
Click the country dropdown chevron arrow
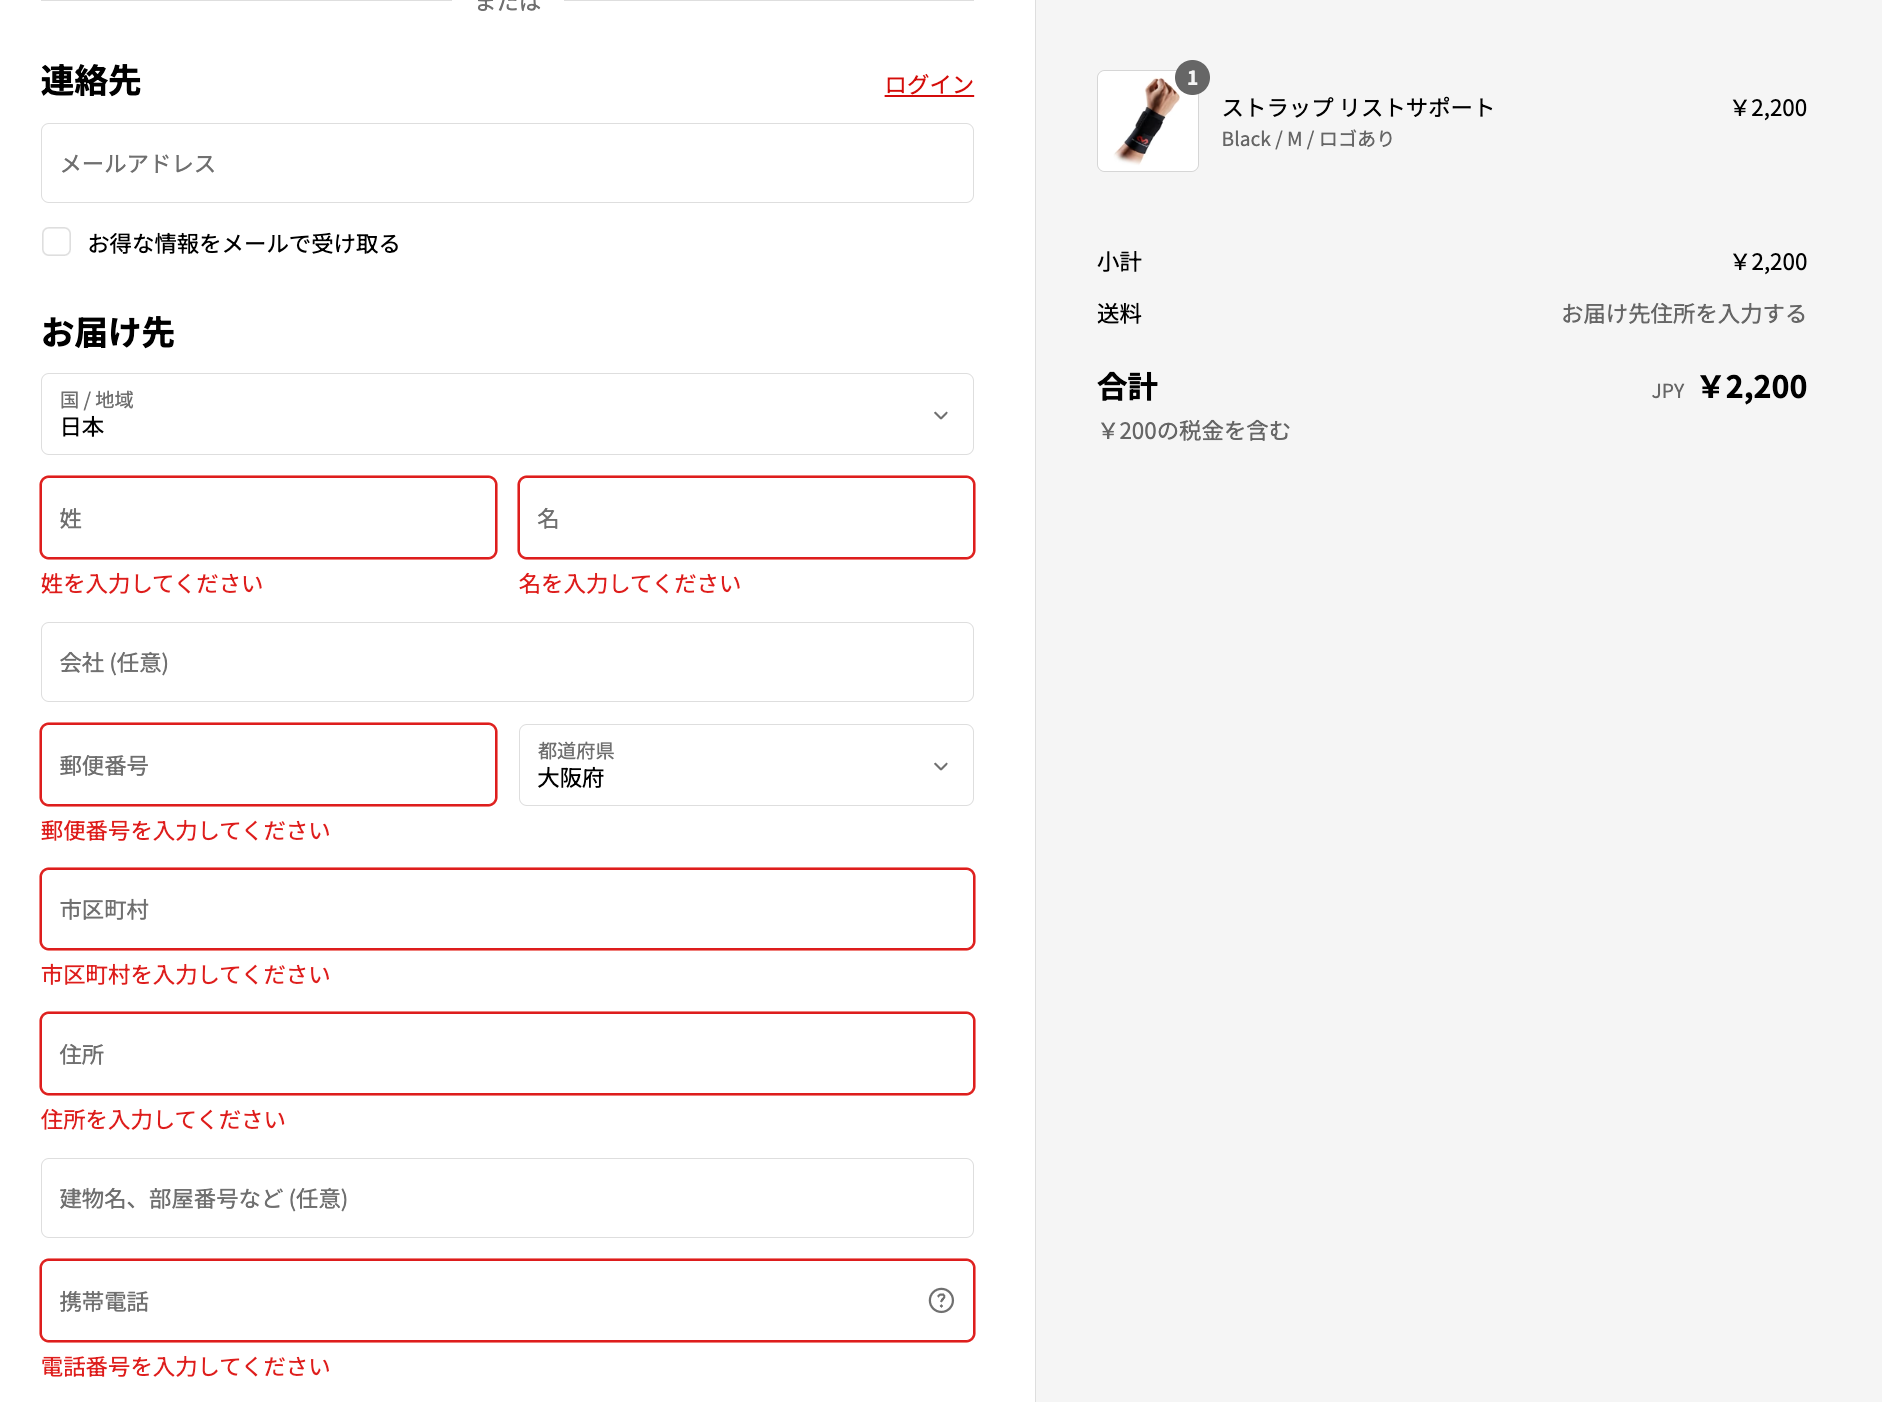[941, 415]
